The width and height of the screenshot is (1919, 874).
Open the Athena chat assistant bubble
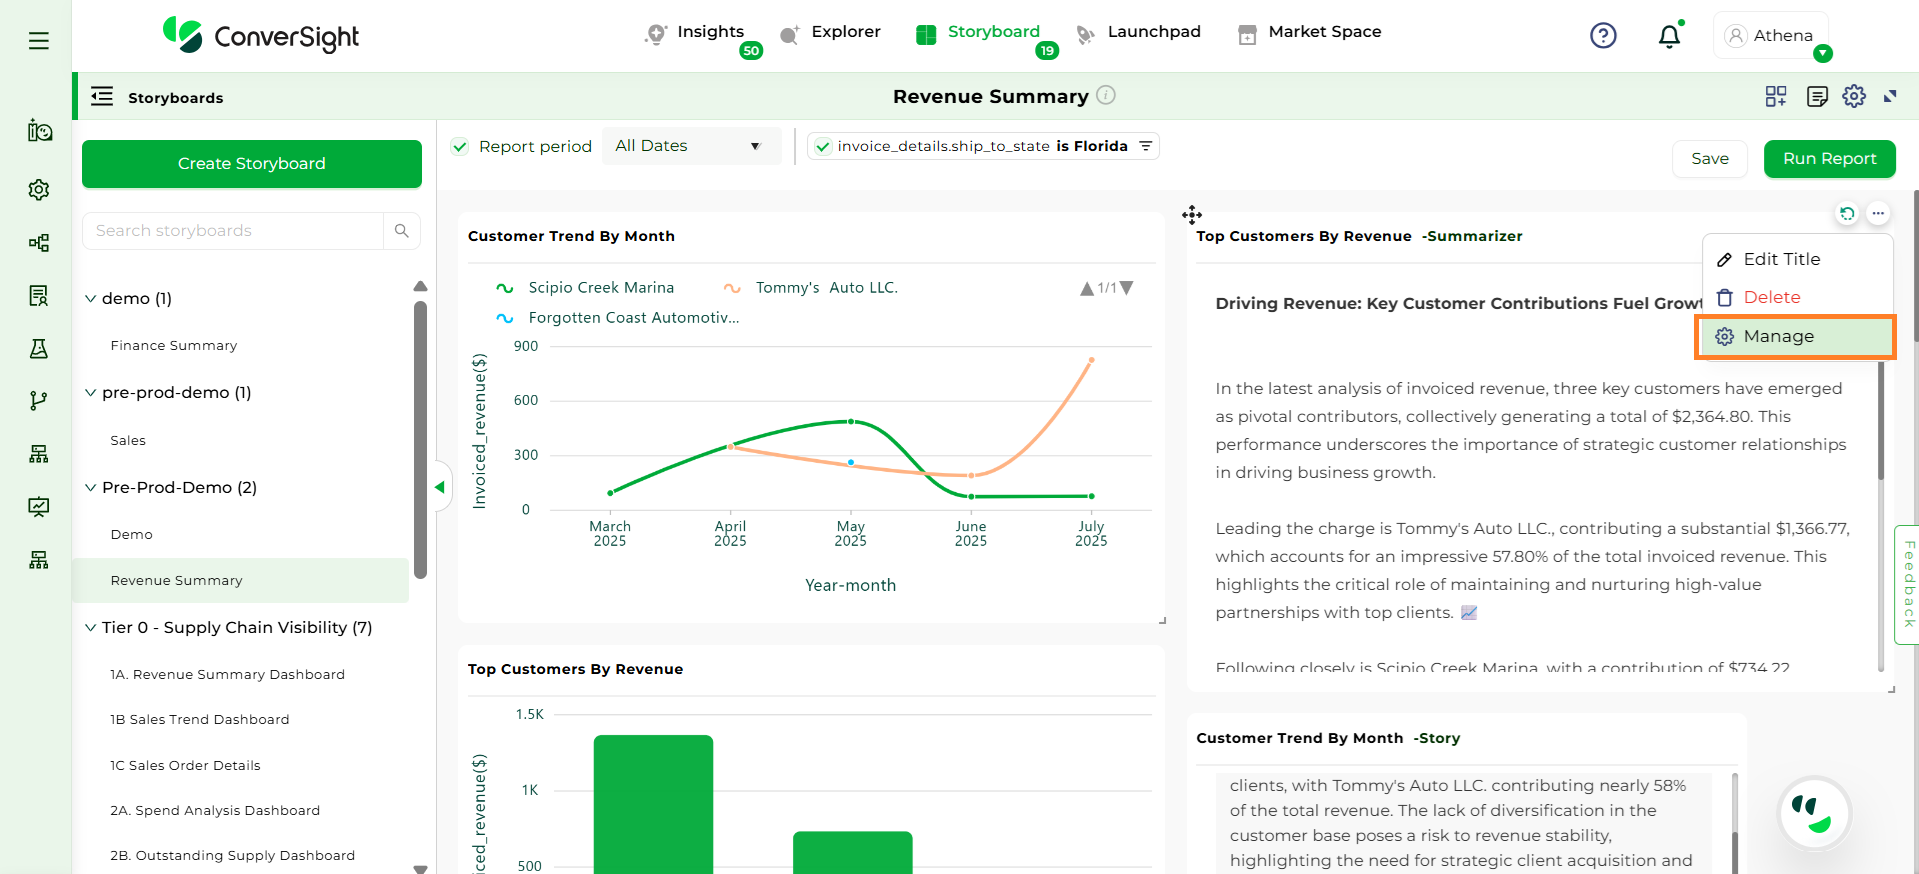[1814, 814]
